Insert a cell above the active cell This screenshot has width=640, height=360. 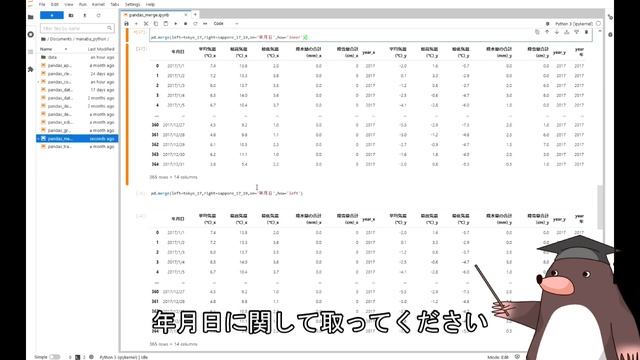coord(567,32)
